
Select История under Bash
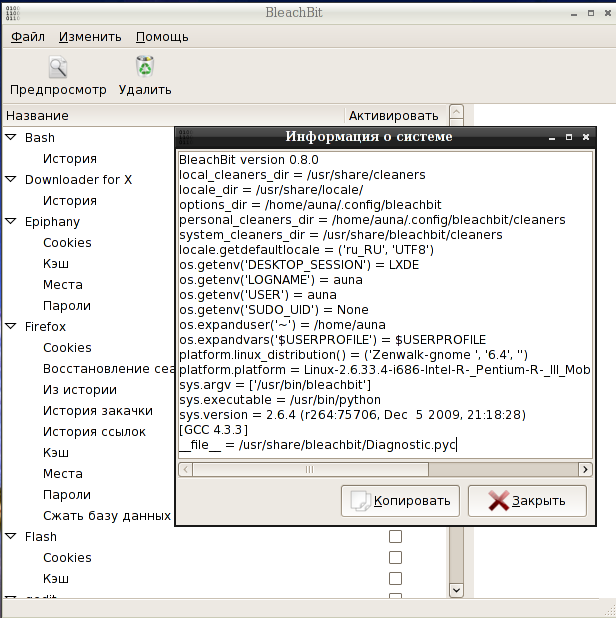(70, 158)
